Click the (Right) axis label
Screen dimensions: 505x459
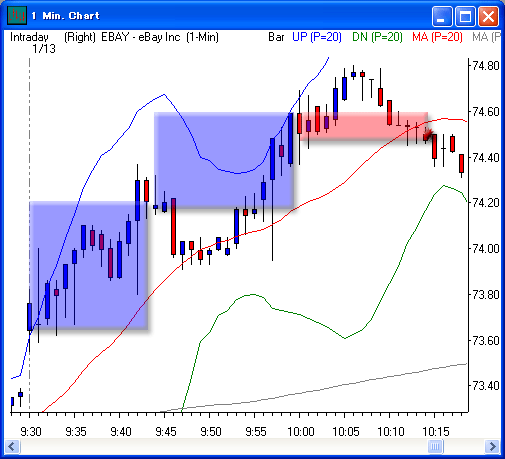80,37
